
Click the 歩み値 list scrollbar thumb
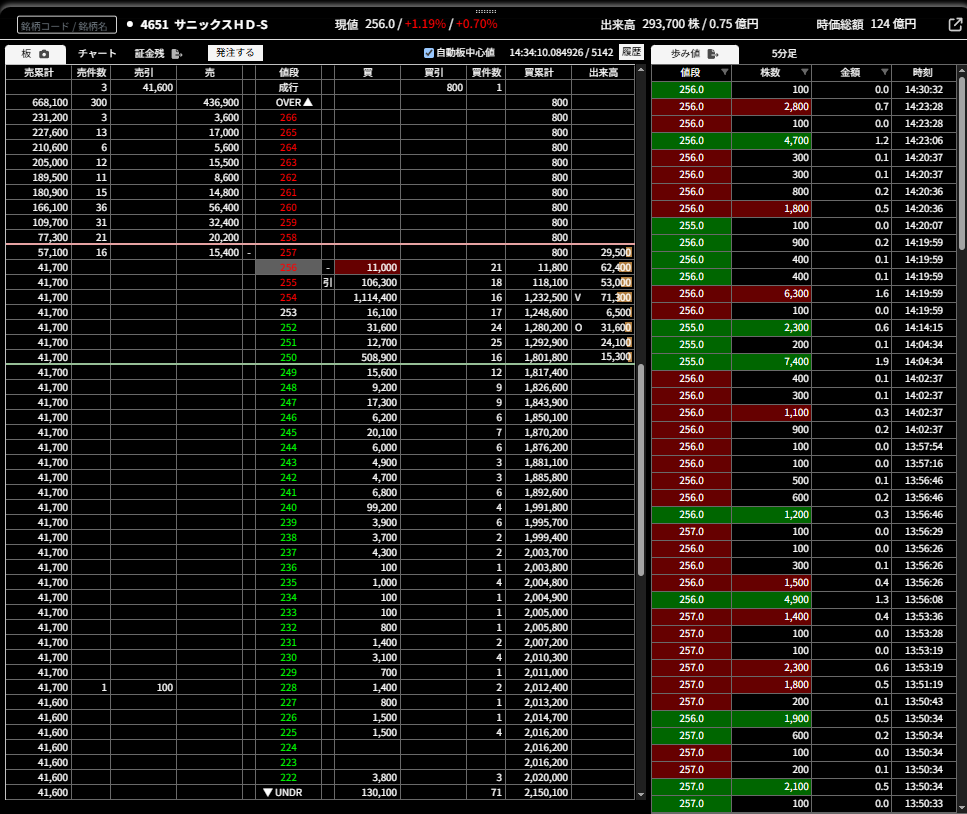[961, 163]
